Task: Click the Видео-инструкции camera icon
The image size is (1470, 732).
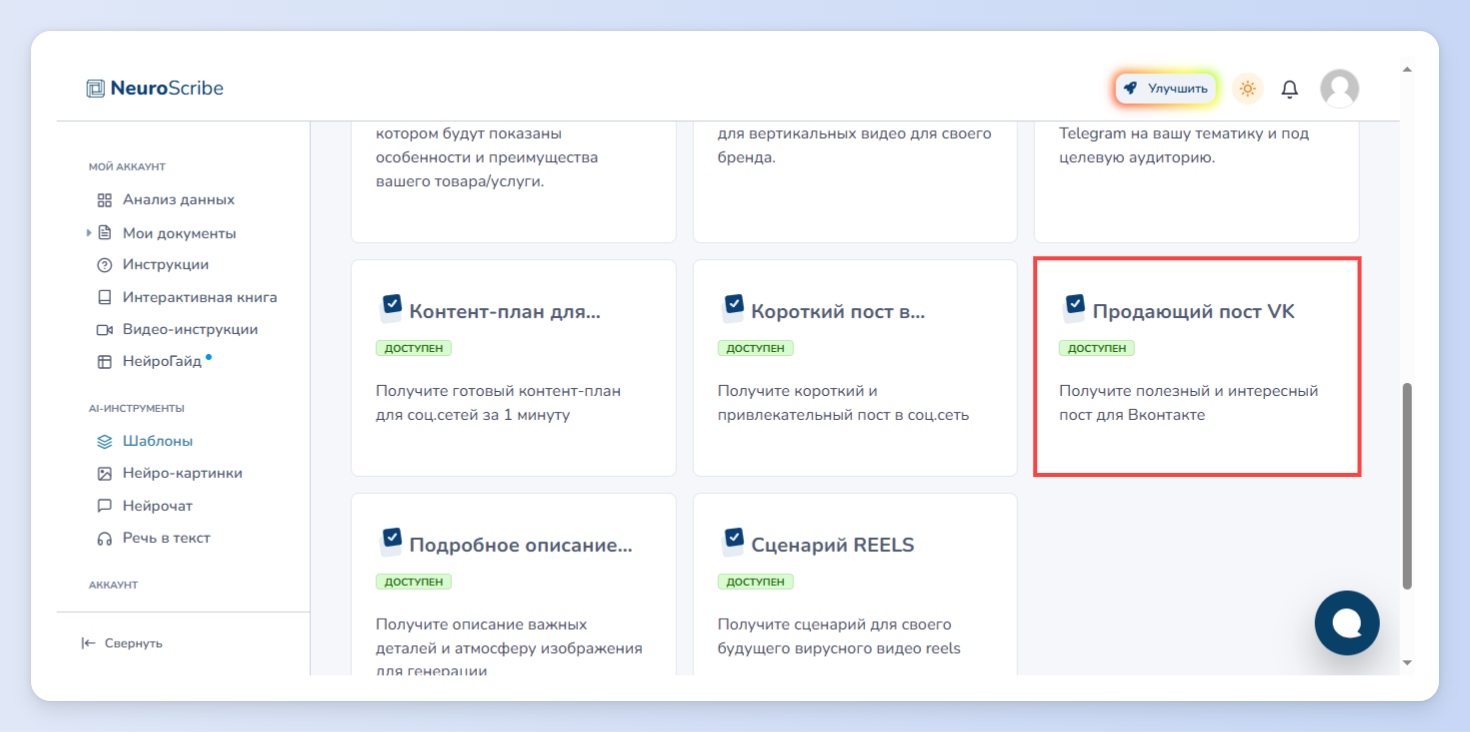Action: pyautogui.click(x=104, y=329)
